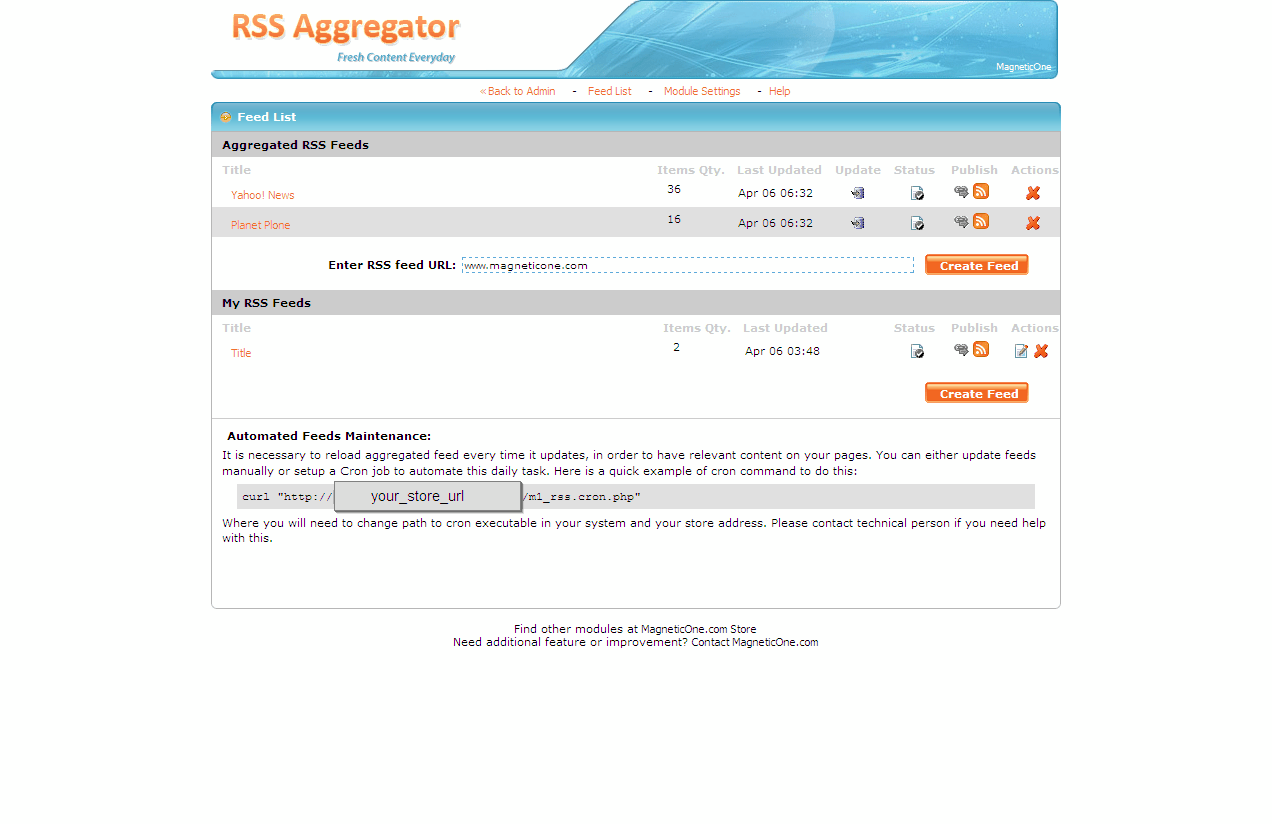Image resolution: width=1272 pixels, height=824 pixels.
Task: Click items quantity 16 for Planet Plone
Action: click(x=674, y=219)
